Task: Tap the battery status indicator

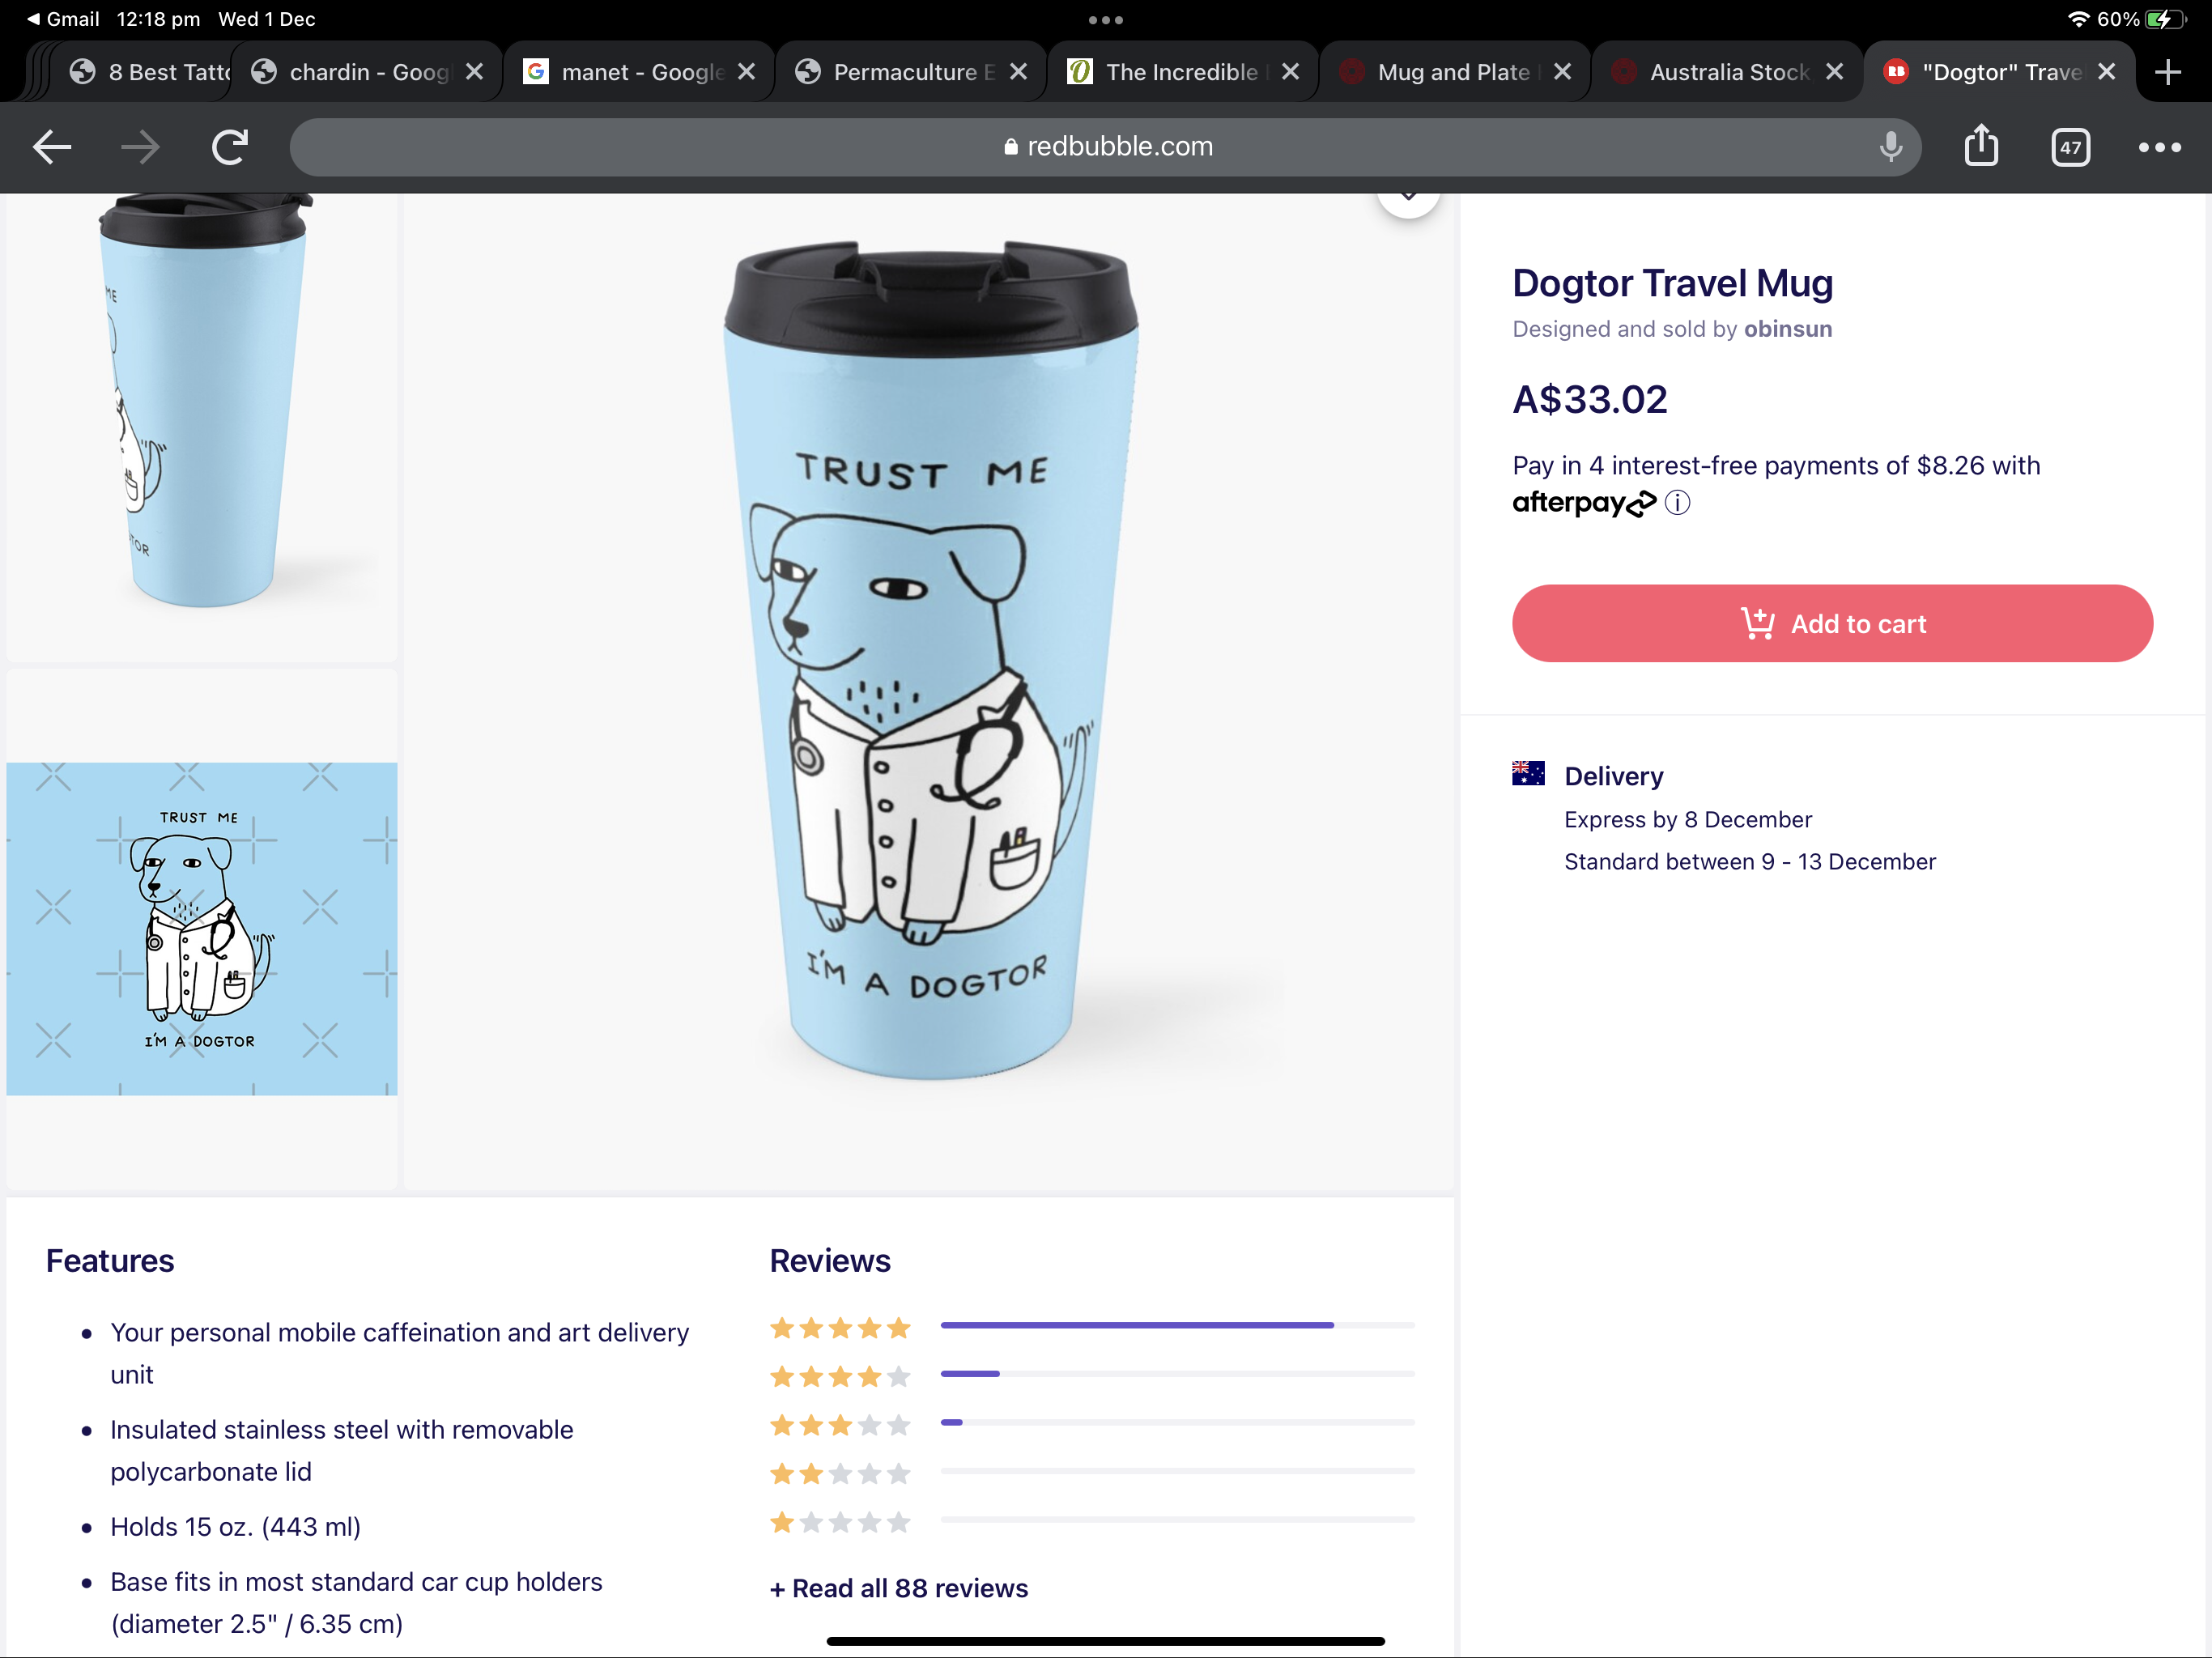Action: (2165, 19)
